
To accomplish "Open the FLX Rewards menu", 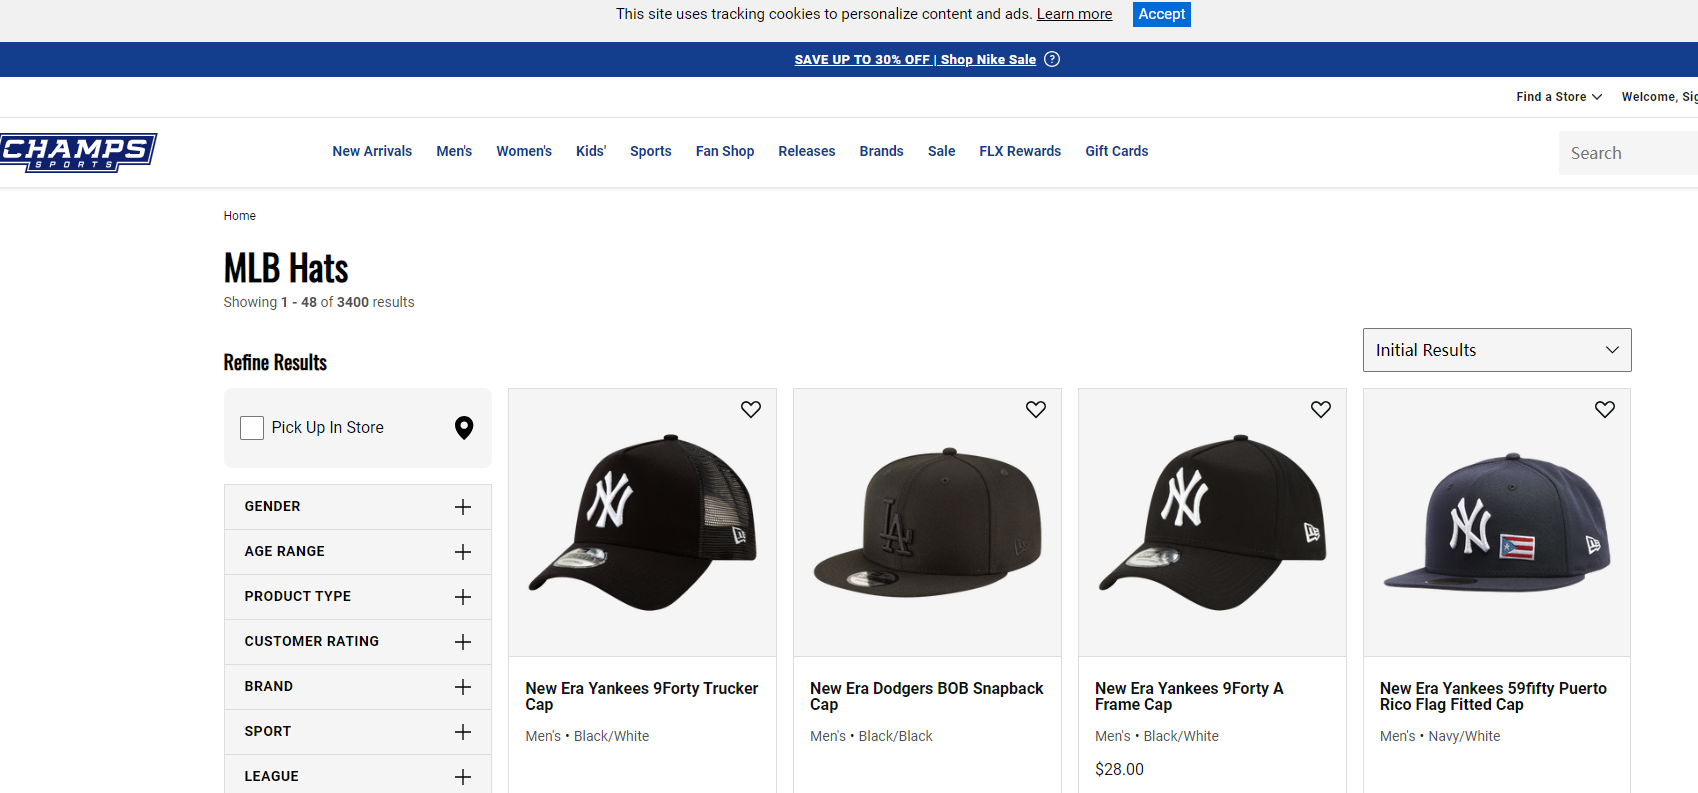I will (x=1020, y=151).
